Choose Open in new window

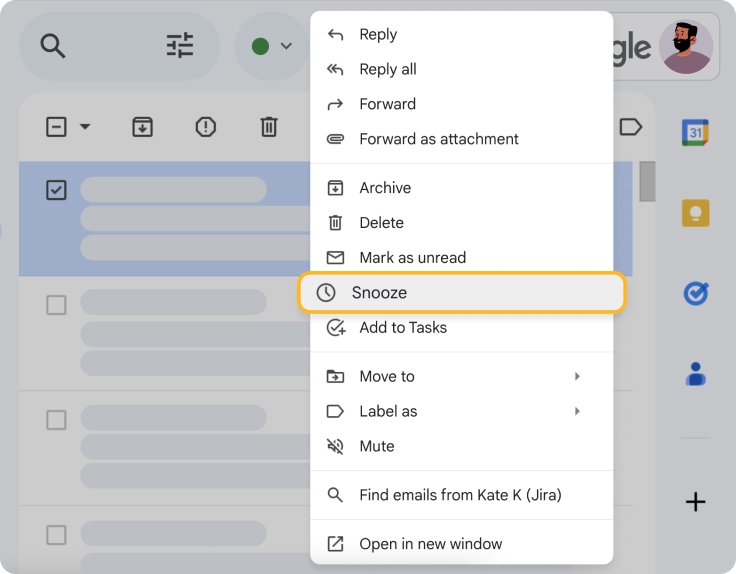coord(461,543)
